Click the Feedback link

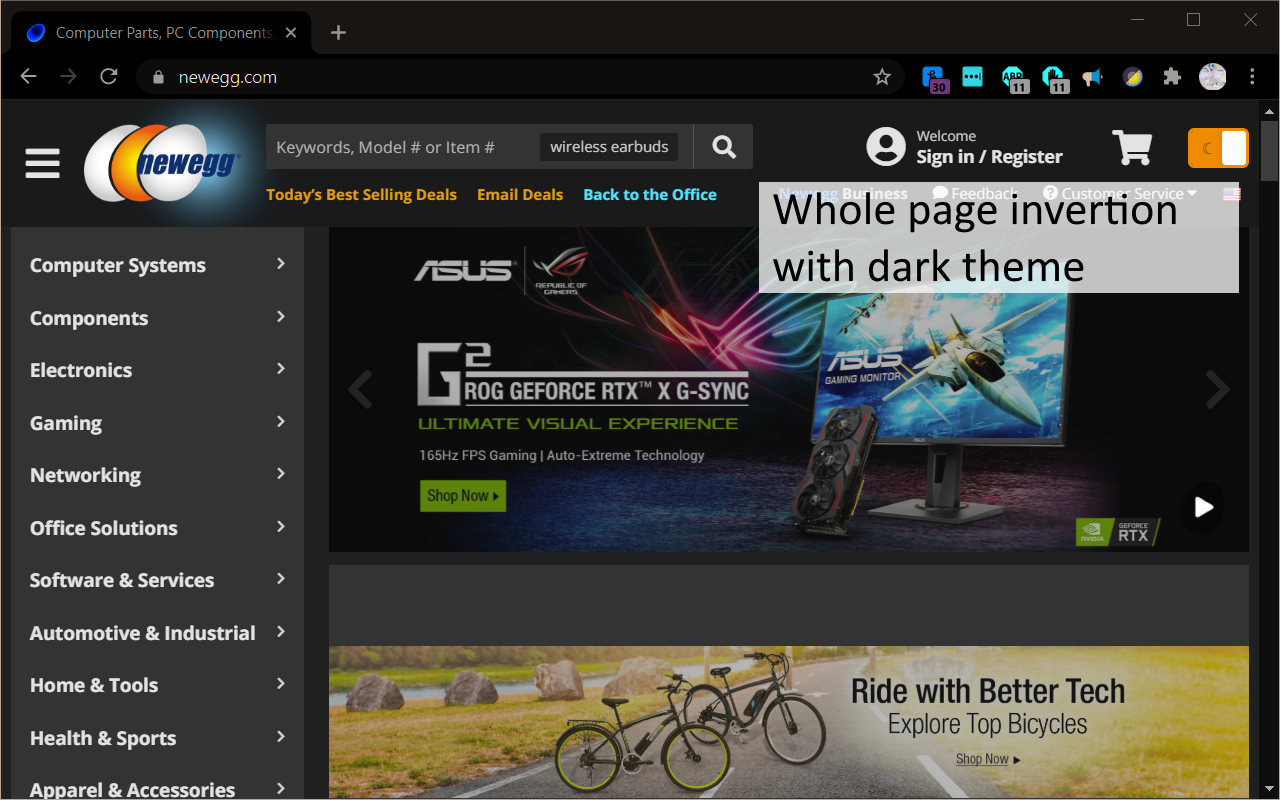[x=975, y=194]
